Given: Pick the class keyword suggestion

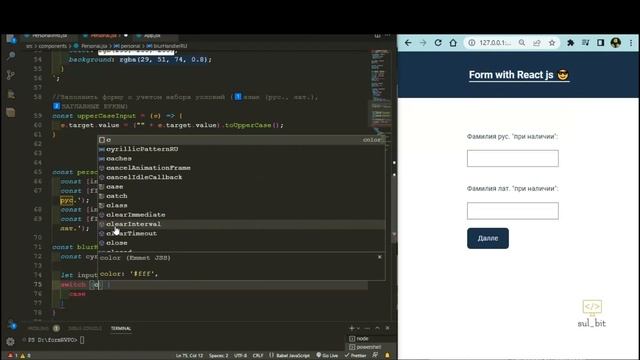Looking at the screenshot, I should pos(241,205).
